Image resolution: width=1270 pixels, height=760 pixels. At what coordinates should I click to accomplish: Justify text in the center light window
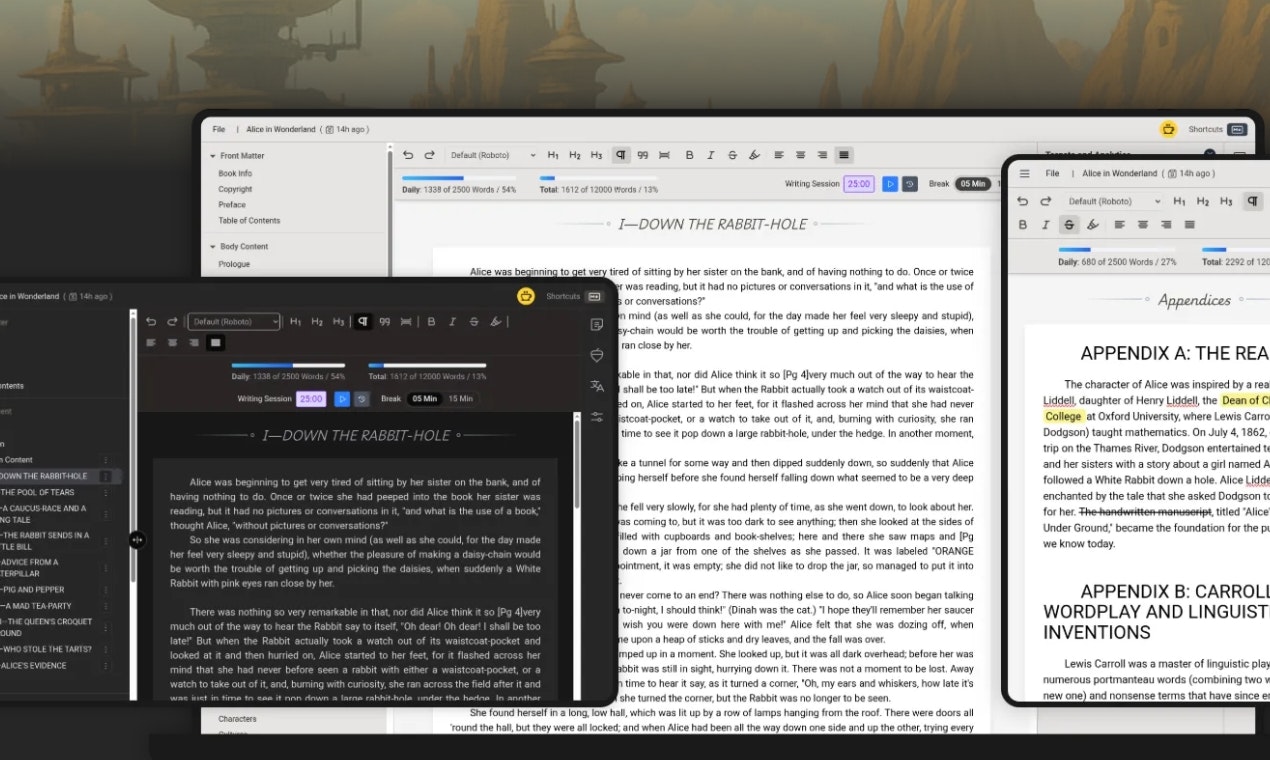click(844, 155)
